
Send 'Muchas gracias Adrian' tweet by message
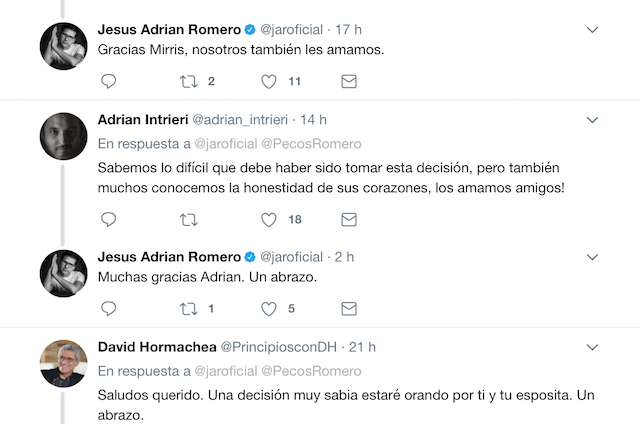[349, 309]
